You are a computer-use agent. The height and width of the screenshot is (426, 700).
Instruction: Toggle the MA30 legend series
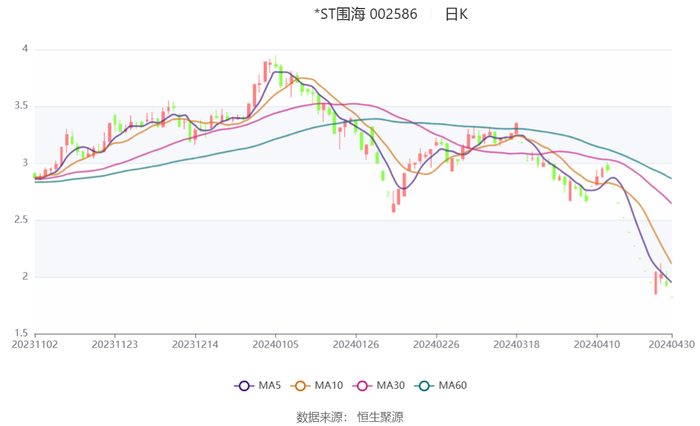pos(379,385)
